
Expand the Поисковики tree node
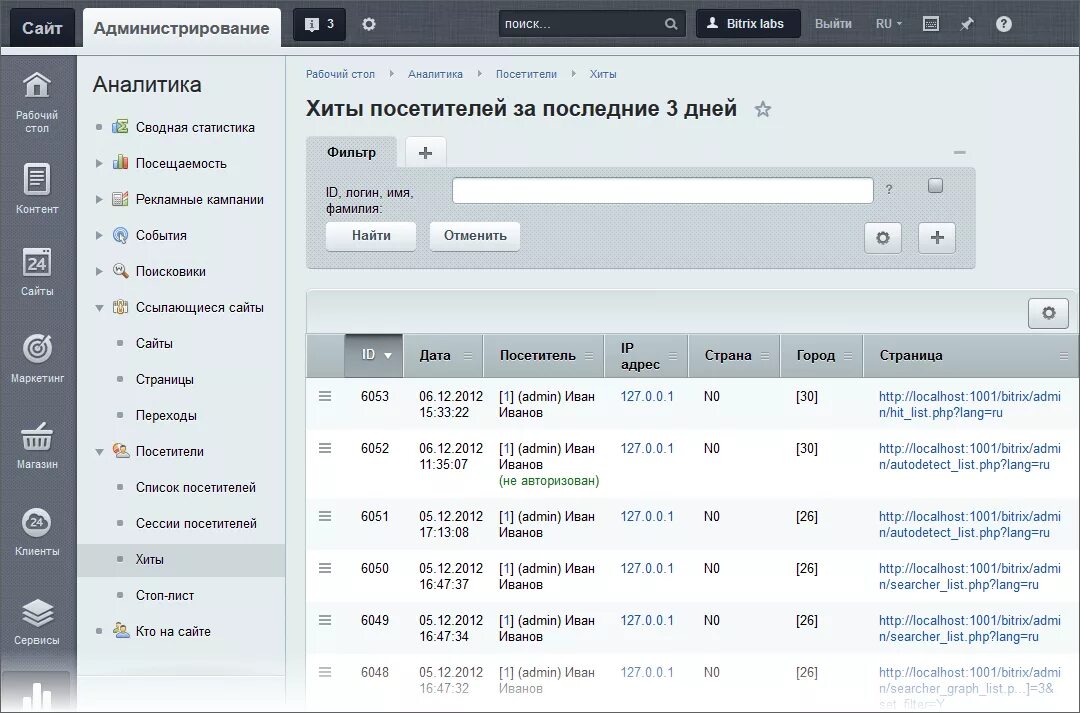tap(99, 271)
